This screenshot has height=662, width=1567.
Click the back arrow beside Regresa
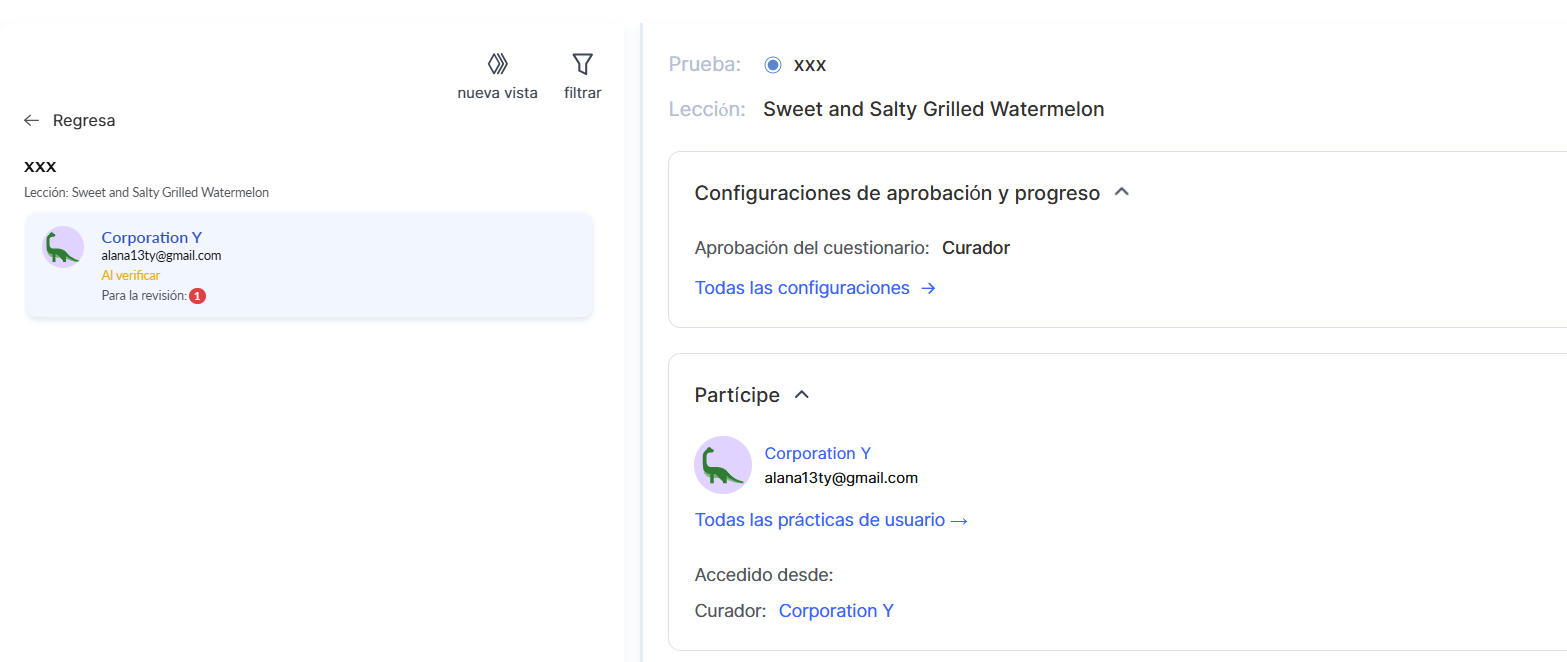[32, 120]
